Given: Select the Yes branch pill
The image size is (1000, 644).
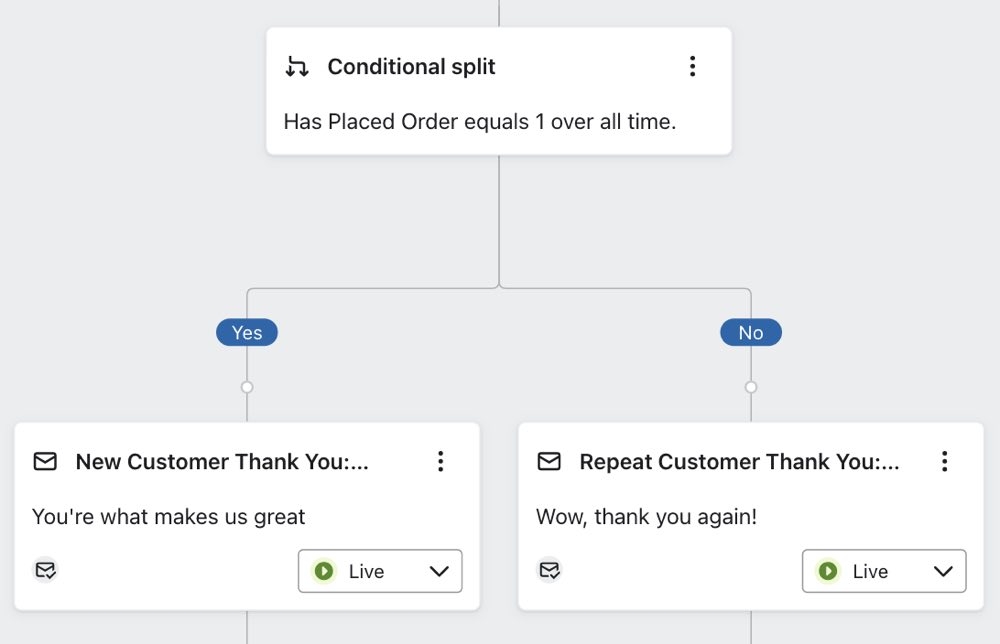Looking at the screenshot, I should 246,332.
